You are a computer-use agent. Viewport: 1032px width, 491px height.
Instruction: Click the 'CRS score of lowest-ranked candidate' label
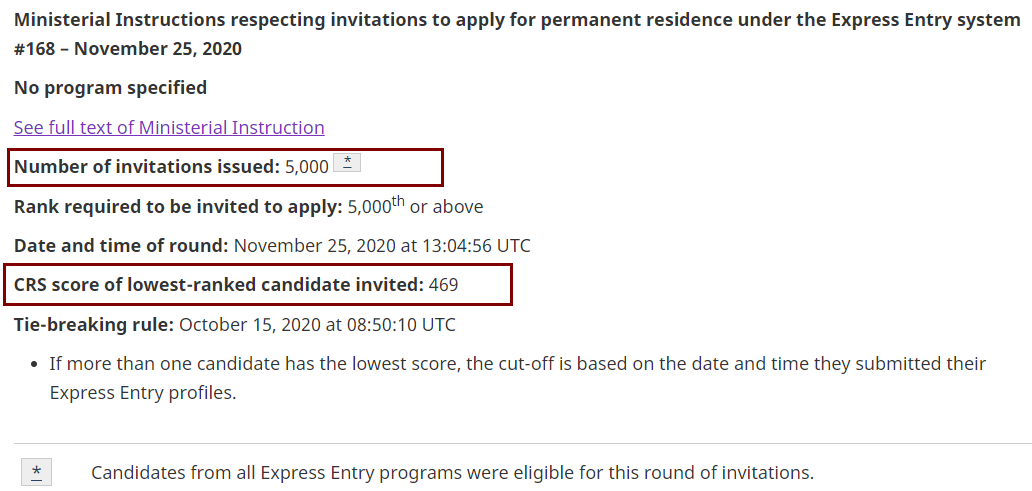[x=218, y=285]
